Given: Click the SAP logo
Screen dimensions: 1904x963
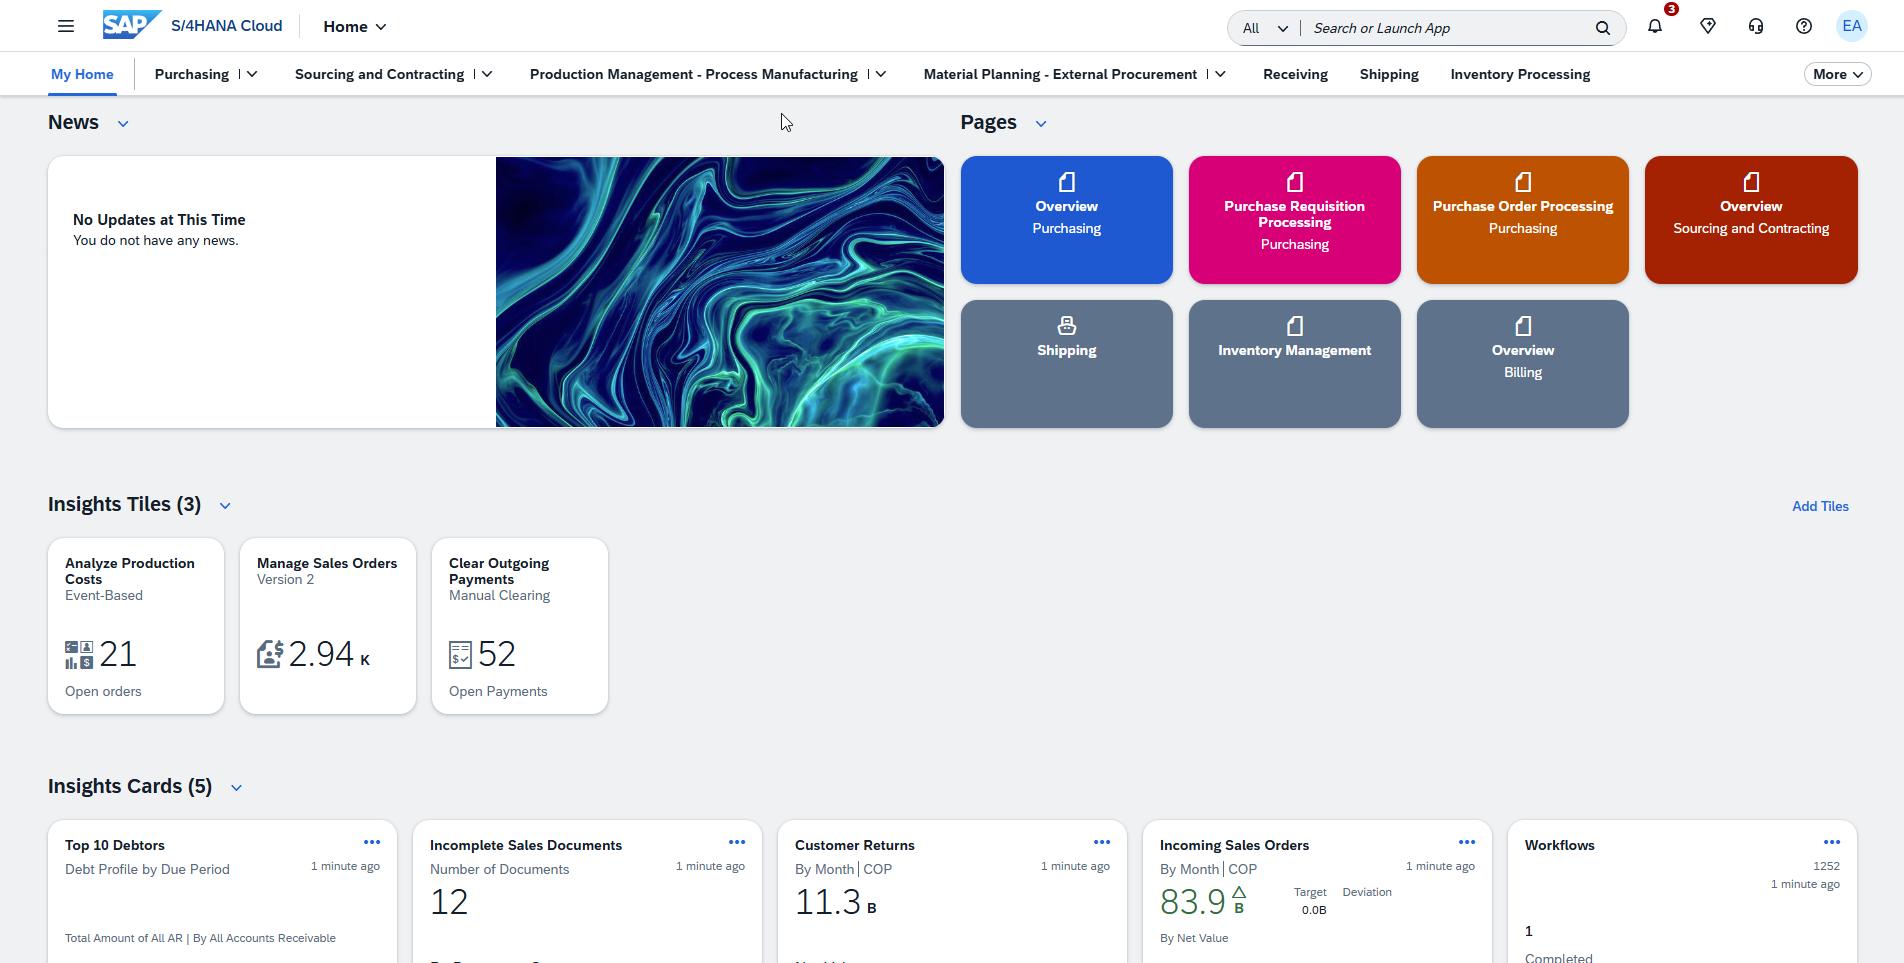Looking at the screenshot, I should tap(130, 24).
